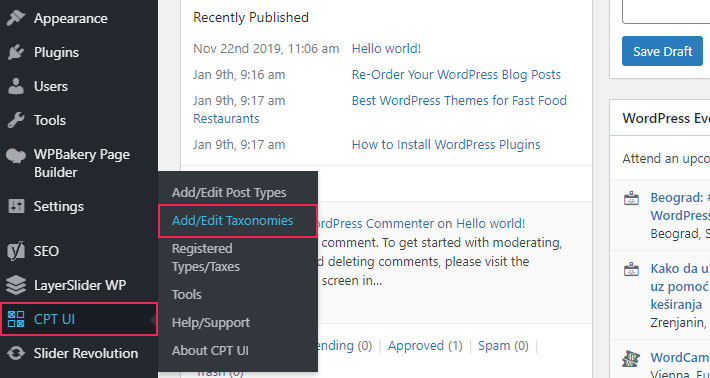
Task: Click the Tools wrench icon
Action: 16,120
